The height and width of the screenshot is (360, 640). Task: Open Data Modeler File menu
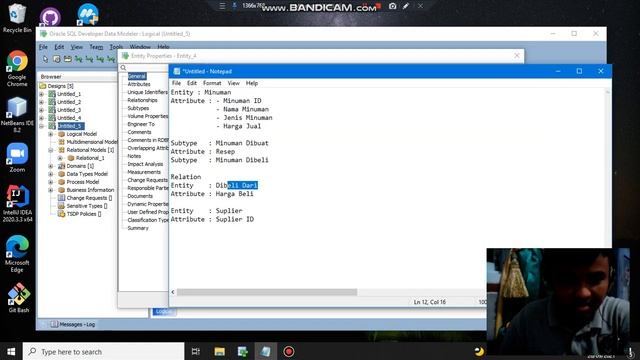tap(43, 47)
